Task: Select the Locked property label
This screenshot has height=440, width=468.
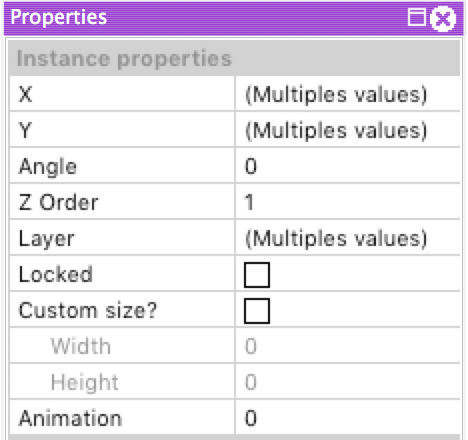Action: (55, 274)
